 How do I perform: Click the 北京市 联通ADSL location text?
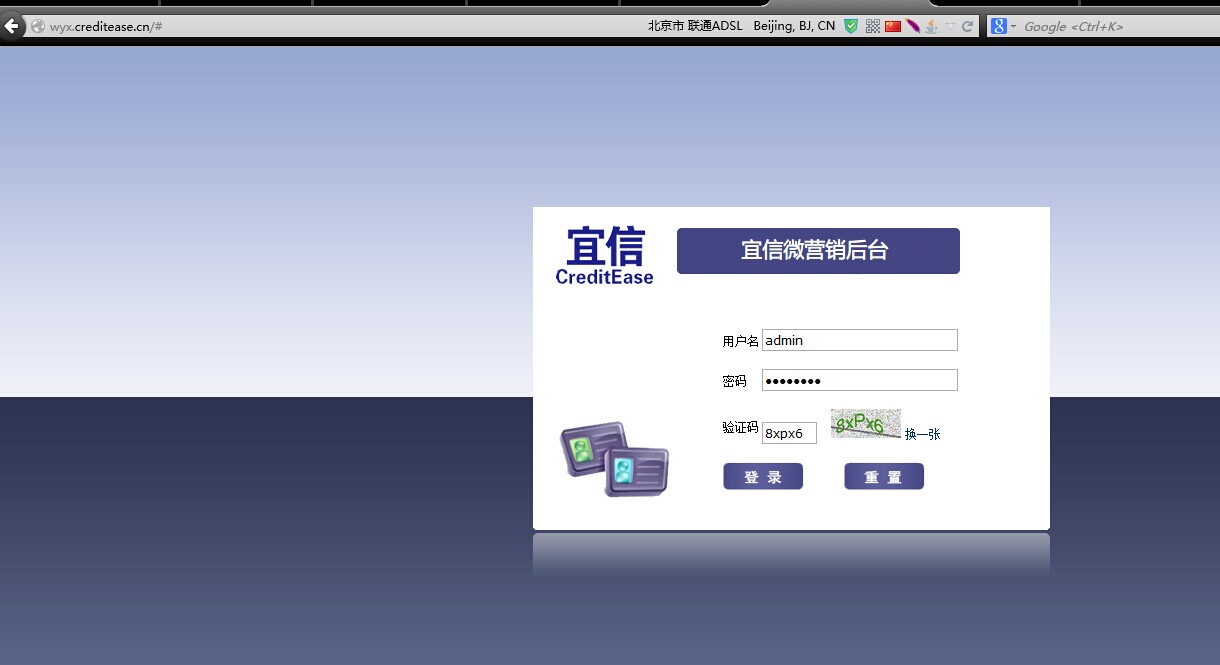695,26
